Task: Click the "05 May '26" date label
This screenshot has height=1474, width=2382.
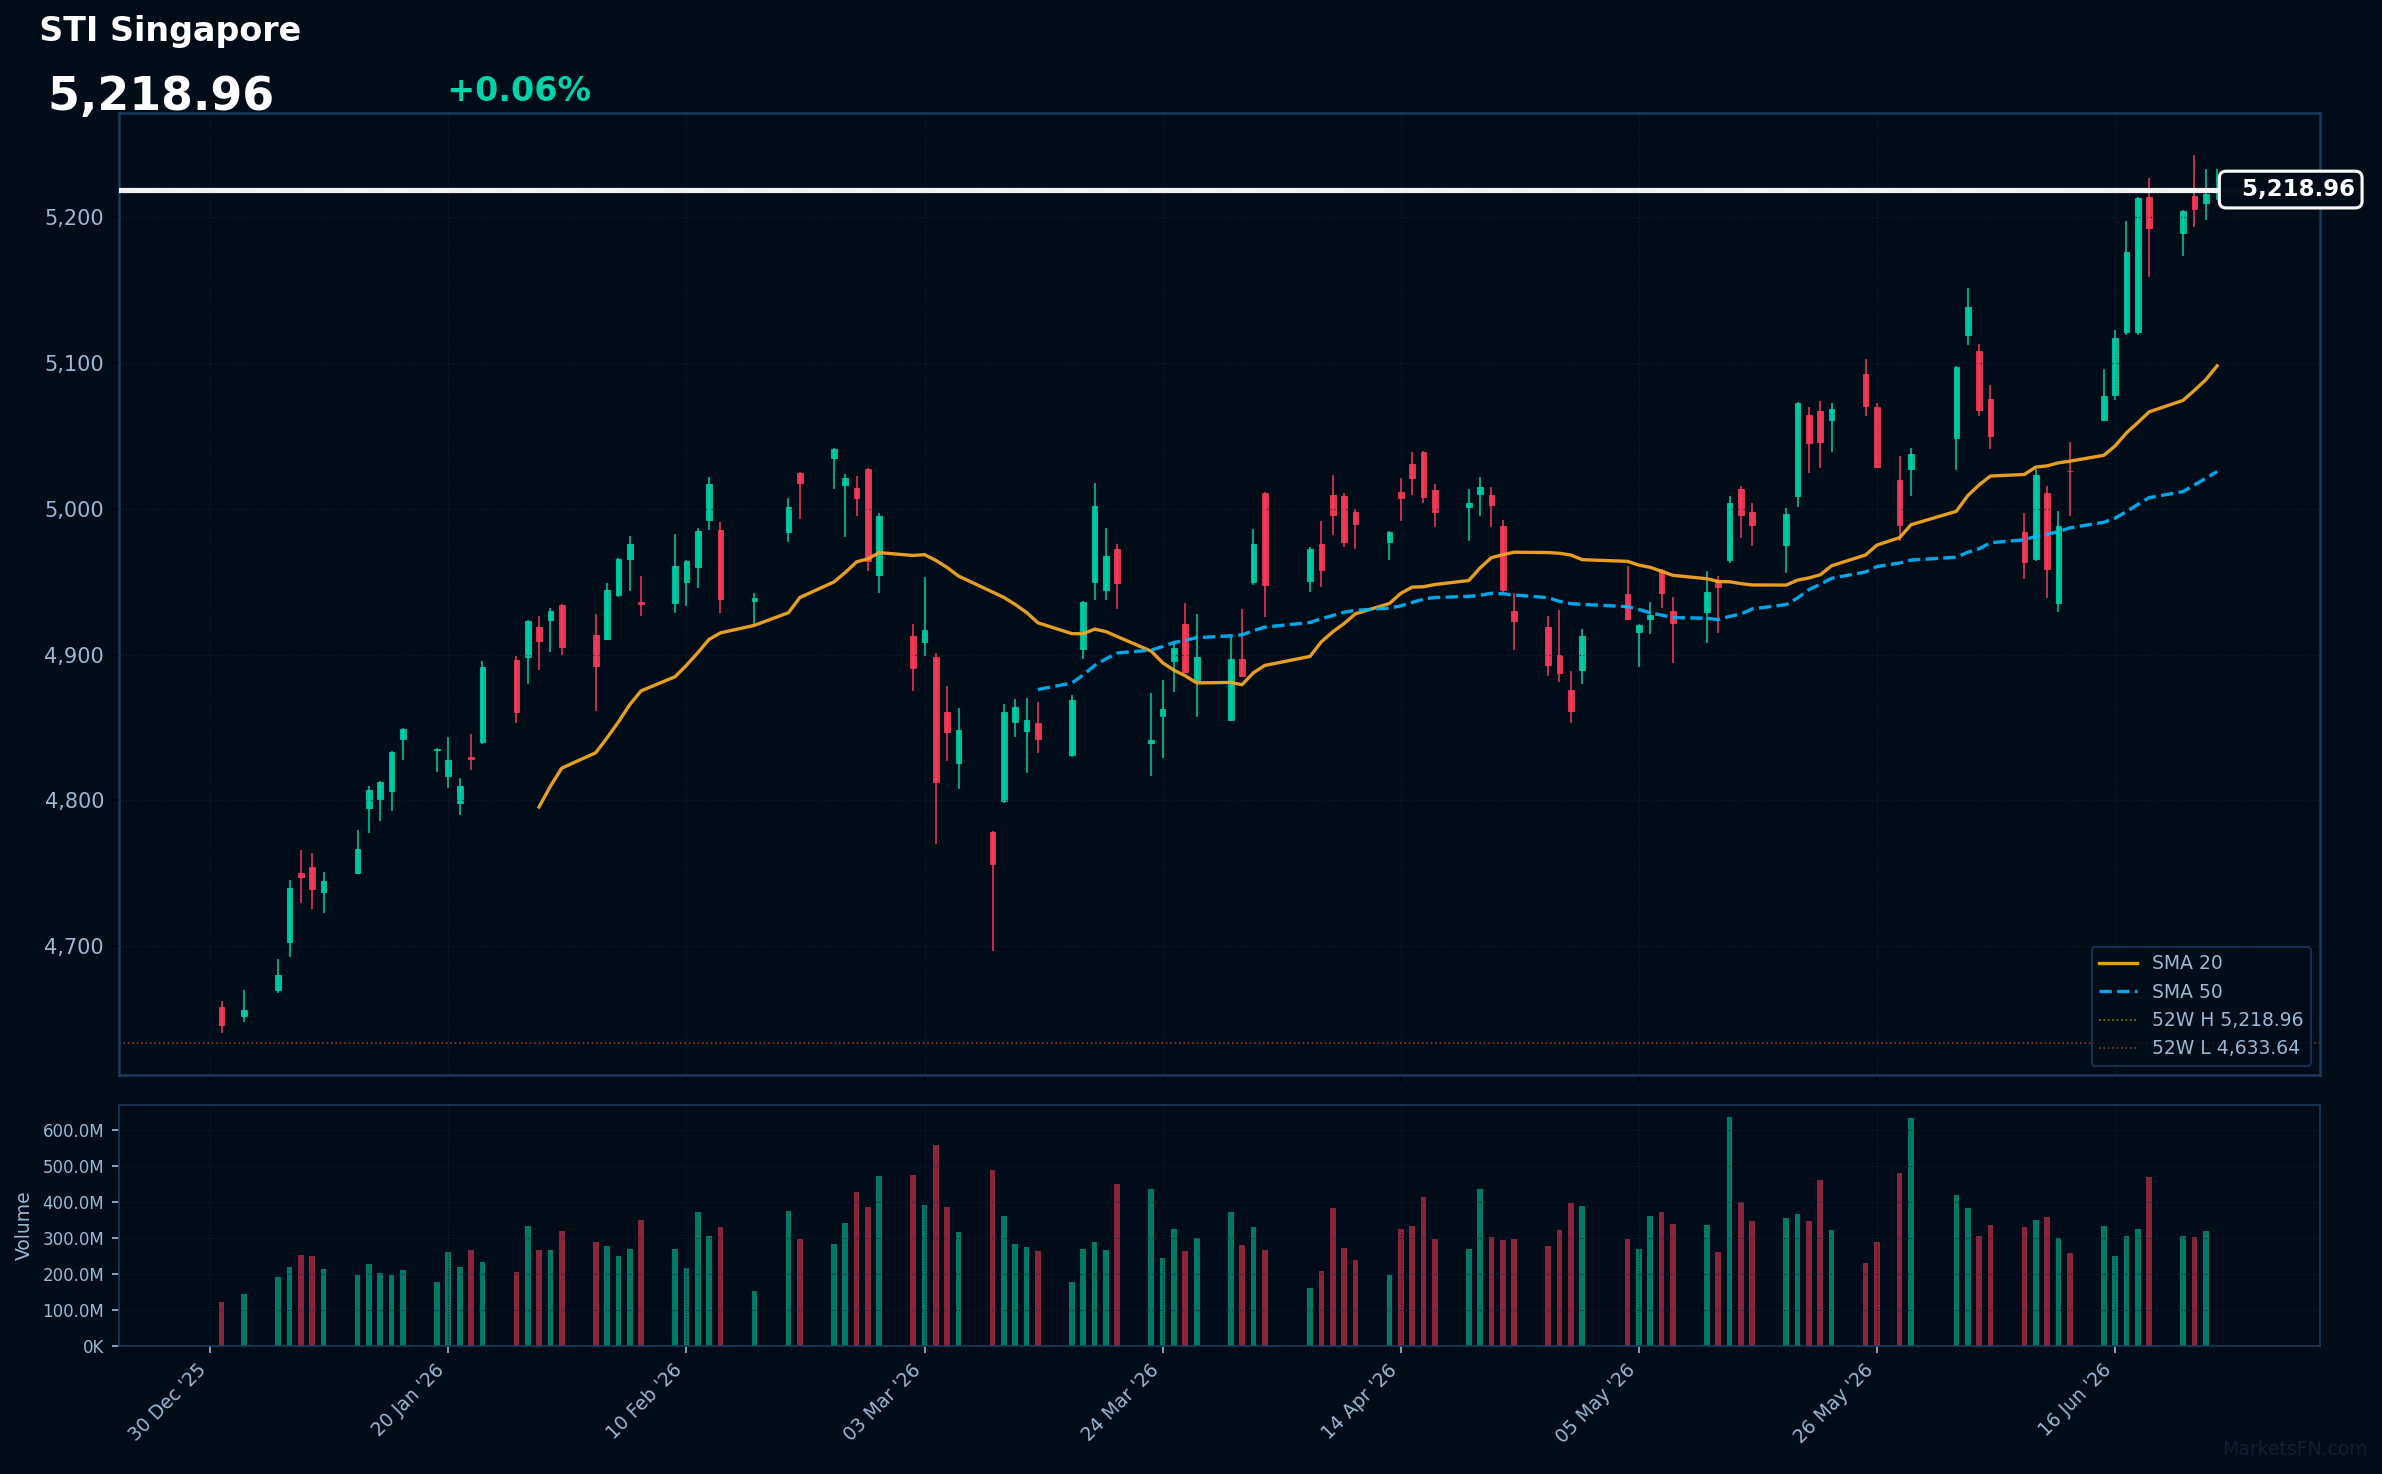Action: (1595, 1402)
